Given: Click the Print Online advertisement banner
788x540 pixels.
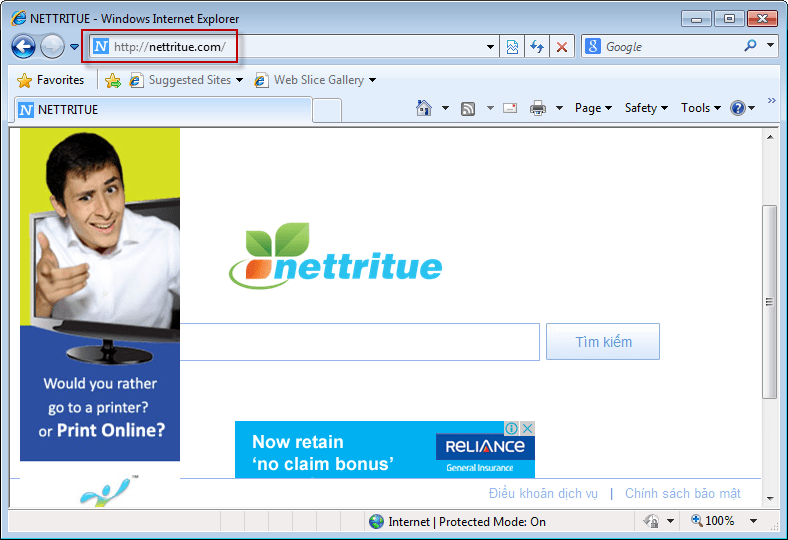Looking at the screenshot, I should point(100,294).
